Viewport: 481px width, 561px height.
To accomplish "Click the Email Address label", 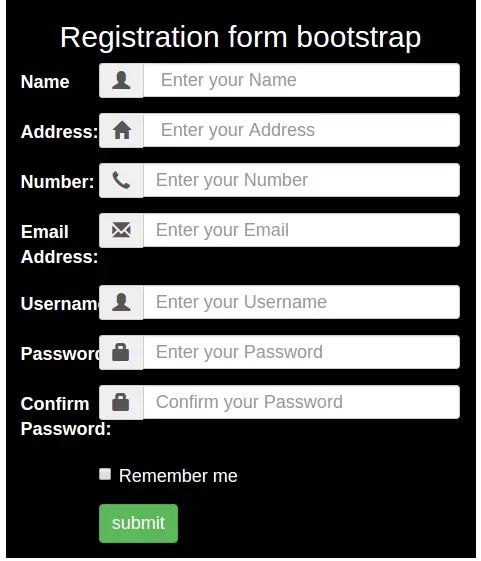I will [x=59, y=244].
